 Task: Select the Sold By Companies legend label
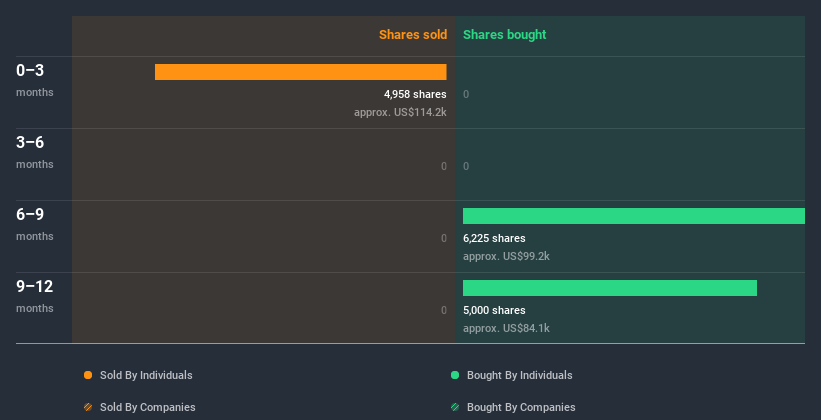148,407
